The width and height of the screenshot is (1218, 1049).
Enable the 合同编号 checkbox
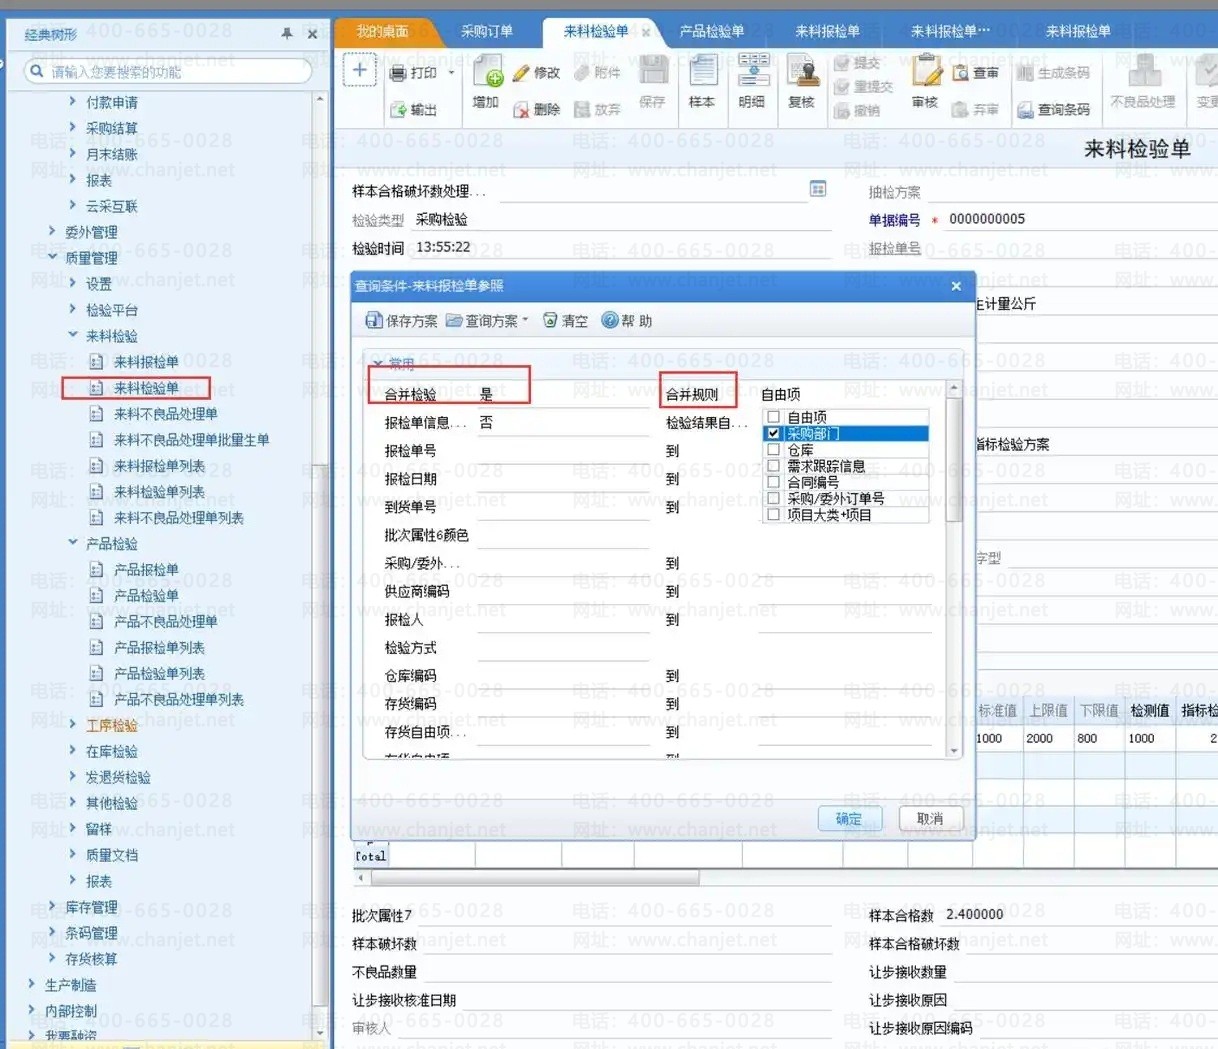coord(773,482)
